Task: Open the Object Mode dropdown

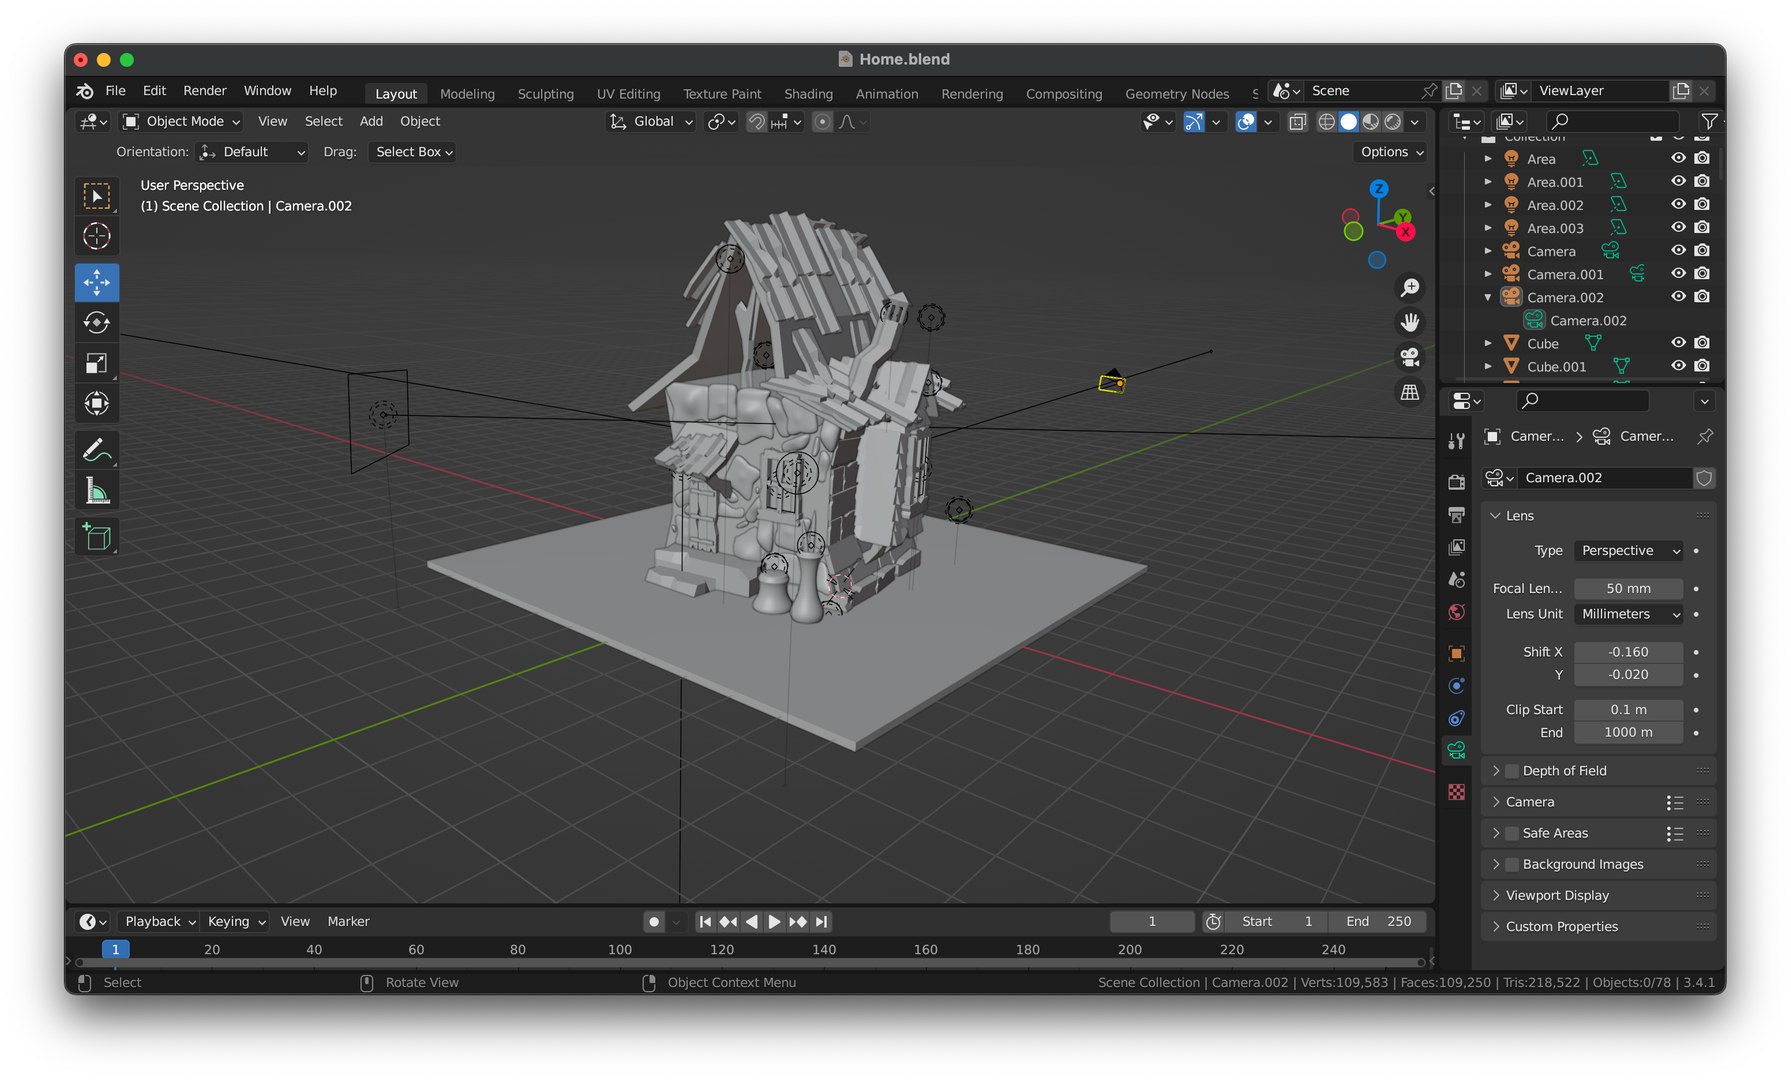Action: [182, 121]
